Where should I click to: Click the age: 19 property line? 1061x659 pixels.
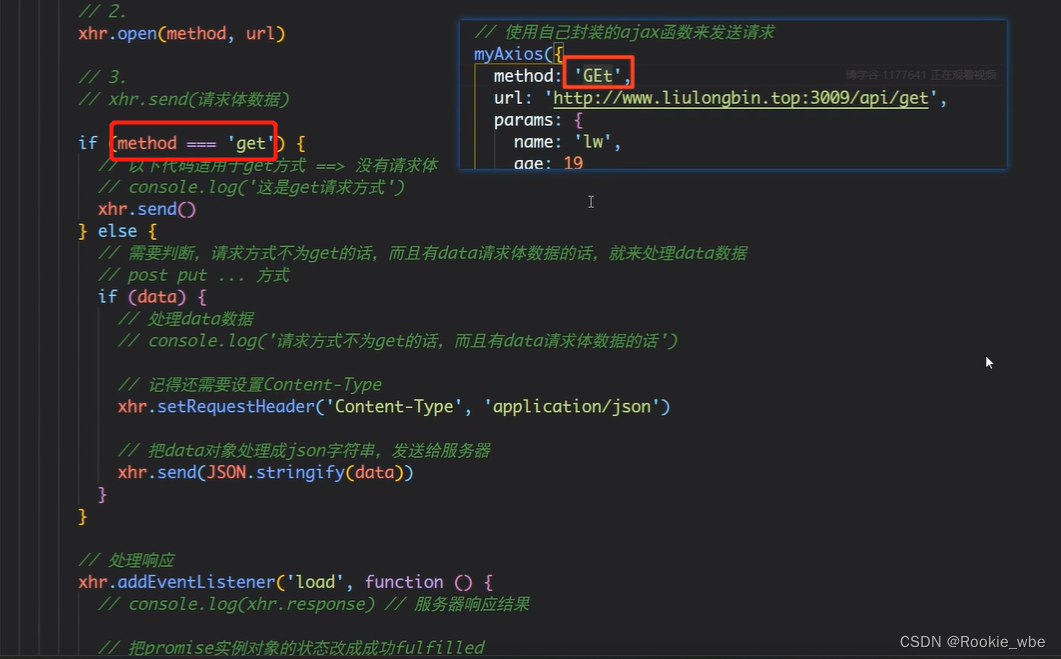tap(548, 162)
